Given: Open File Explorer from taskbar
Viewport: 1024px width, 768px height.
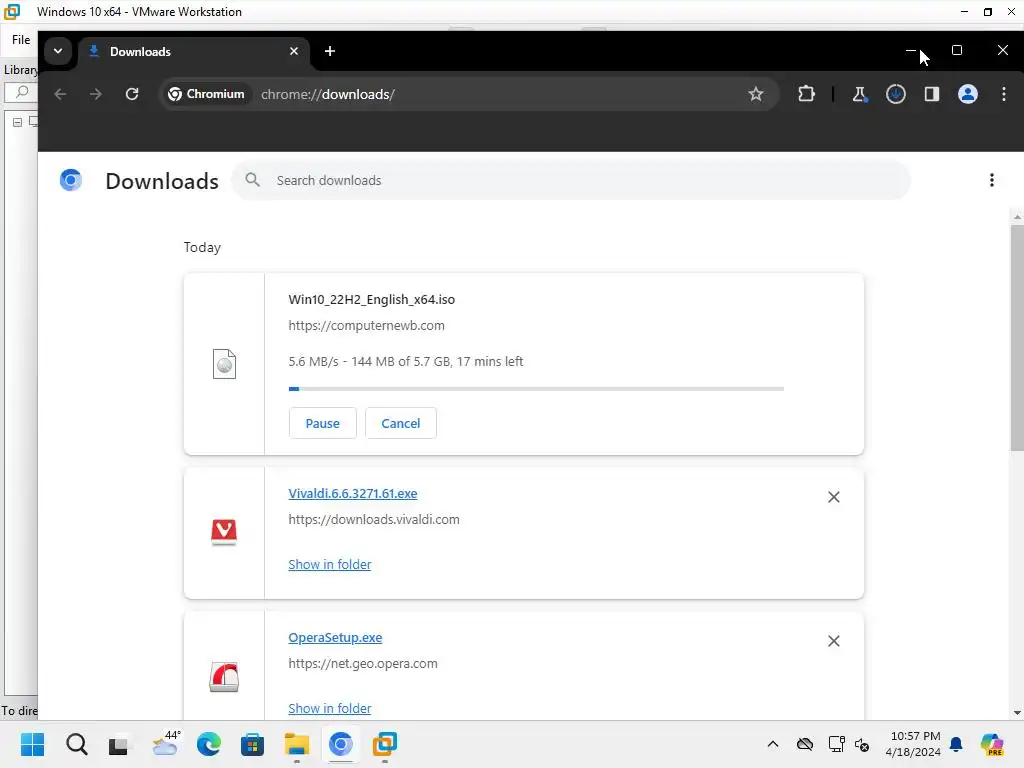Looking at the screenshot, I should click(x=296, y=744).
